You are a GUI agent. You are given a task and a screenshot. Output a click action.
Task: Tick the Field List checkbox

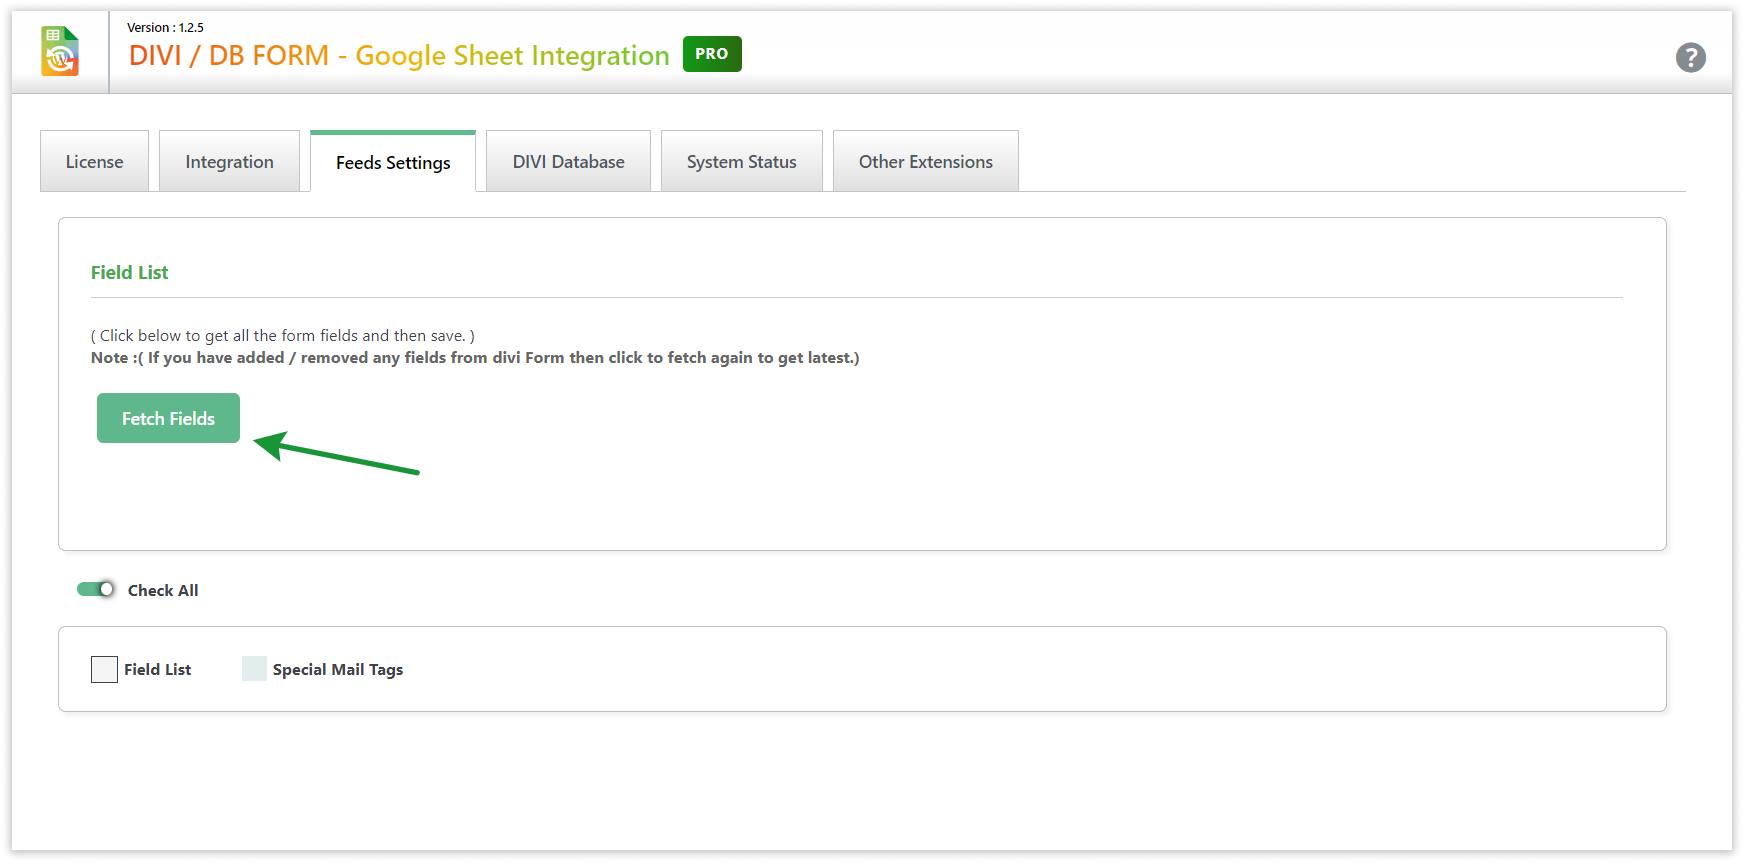pos(104,670)
